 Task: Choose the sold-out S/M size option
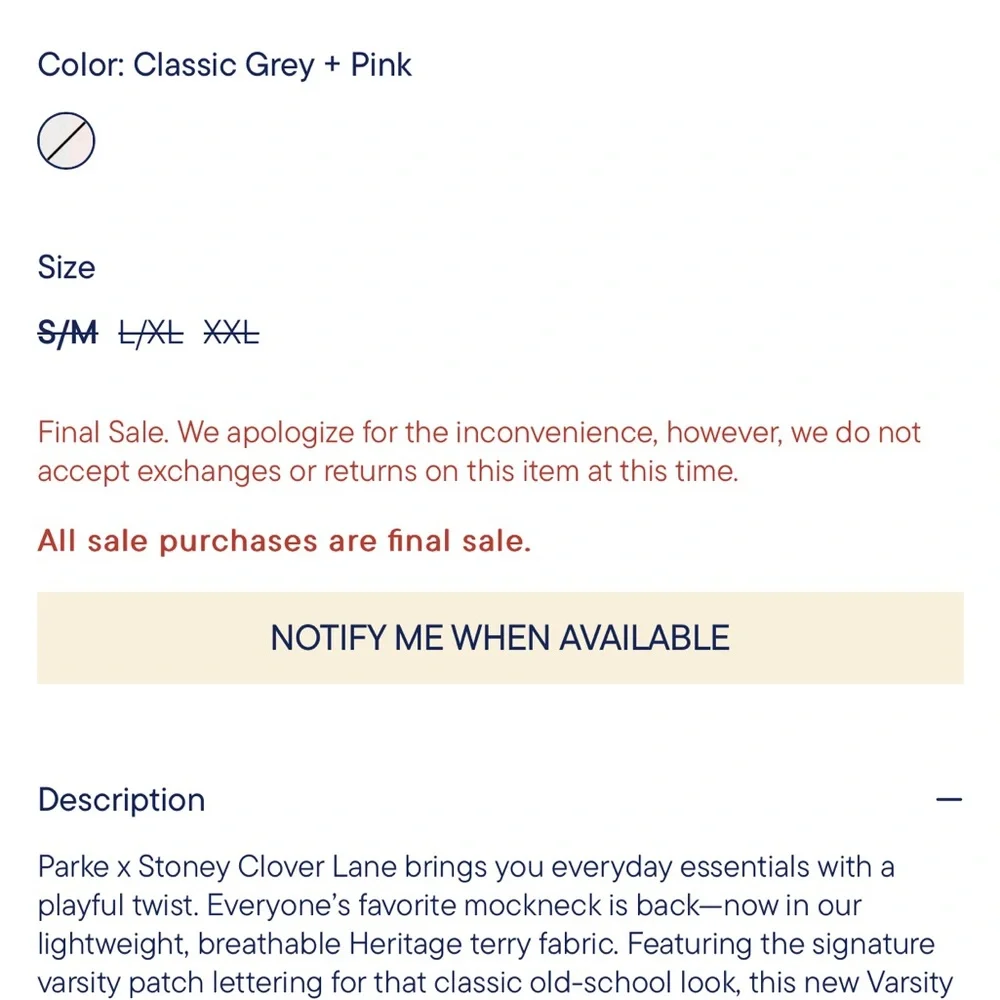coord(68,333)
